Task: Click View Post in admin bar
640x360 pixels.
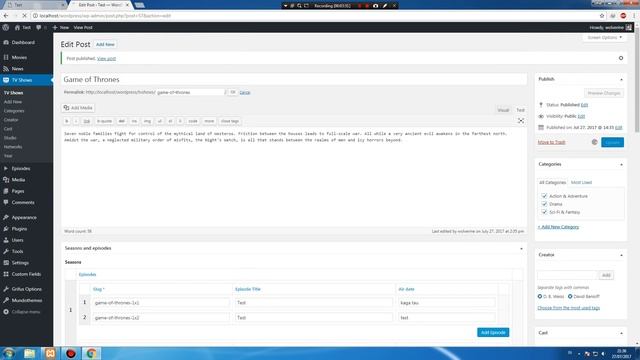Action: click(83, 27)
